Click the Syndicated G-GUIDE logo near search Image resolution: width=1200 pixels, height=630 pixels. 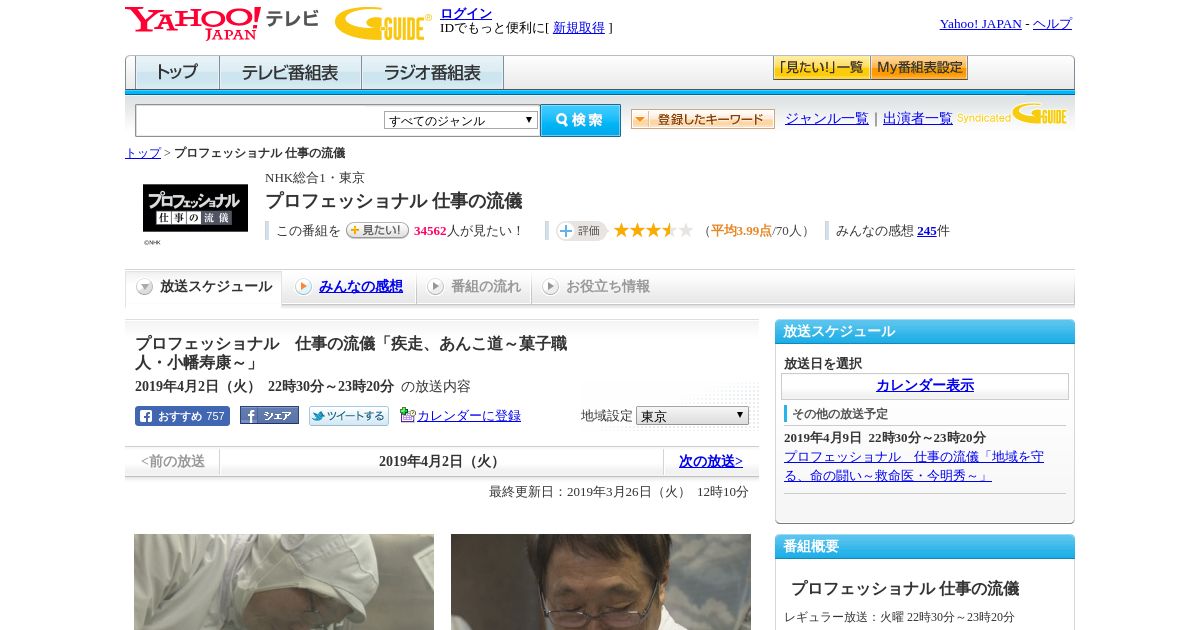pos(1012,114)
